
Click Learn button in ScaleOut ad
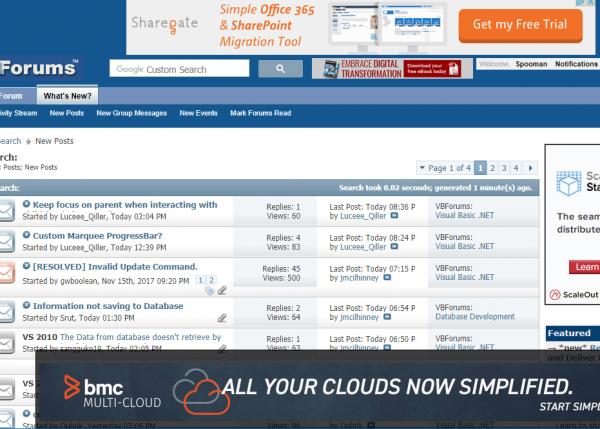[584, 267]
